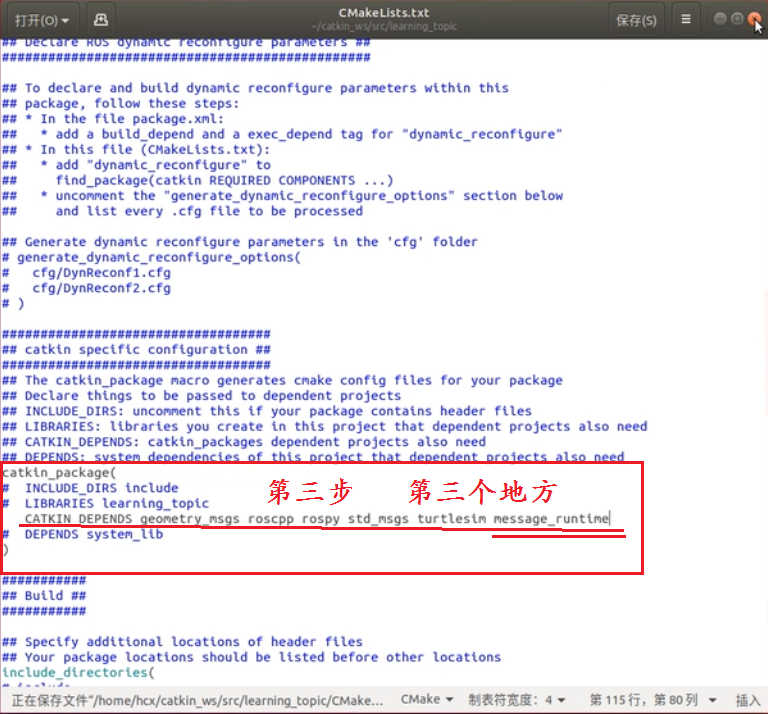Click the new document icon button
The image size is (768, 714).
tap(100, 20)
